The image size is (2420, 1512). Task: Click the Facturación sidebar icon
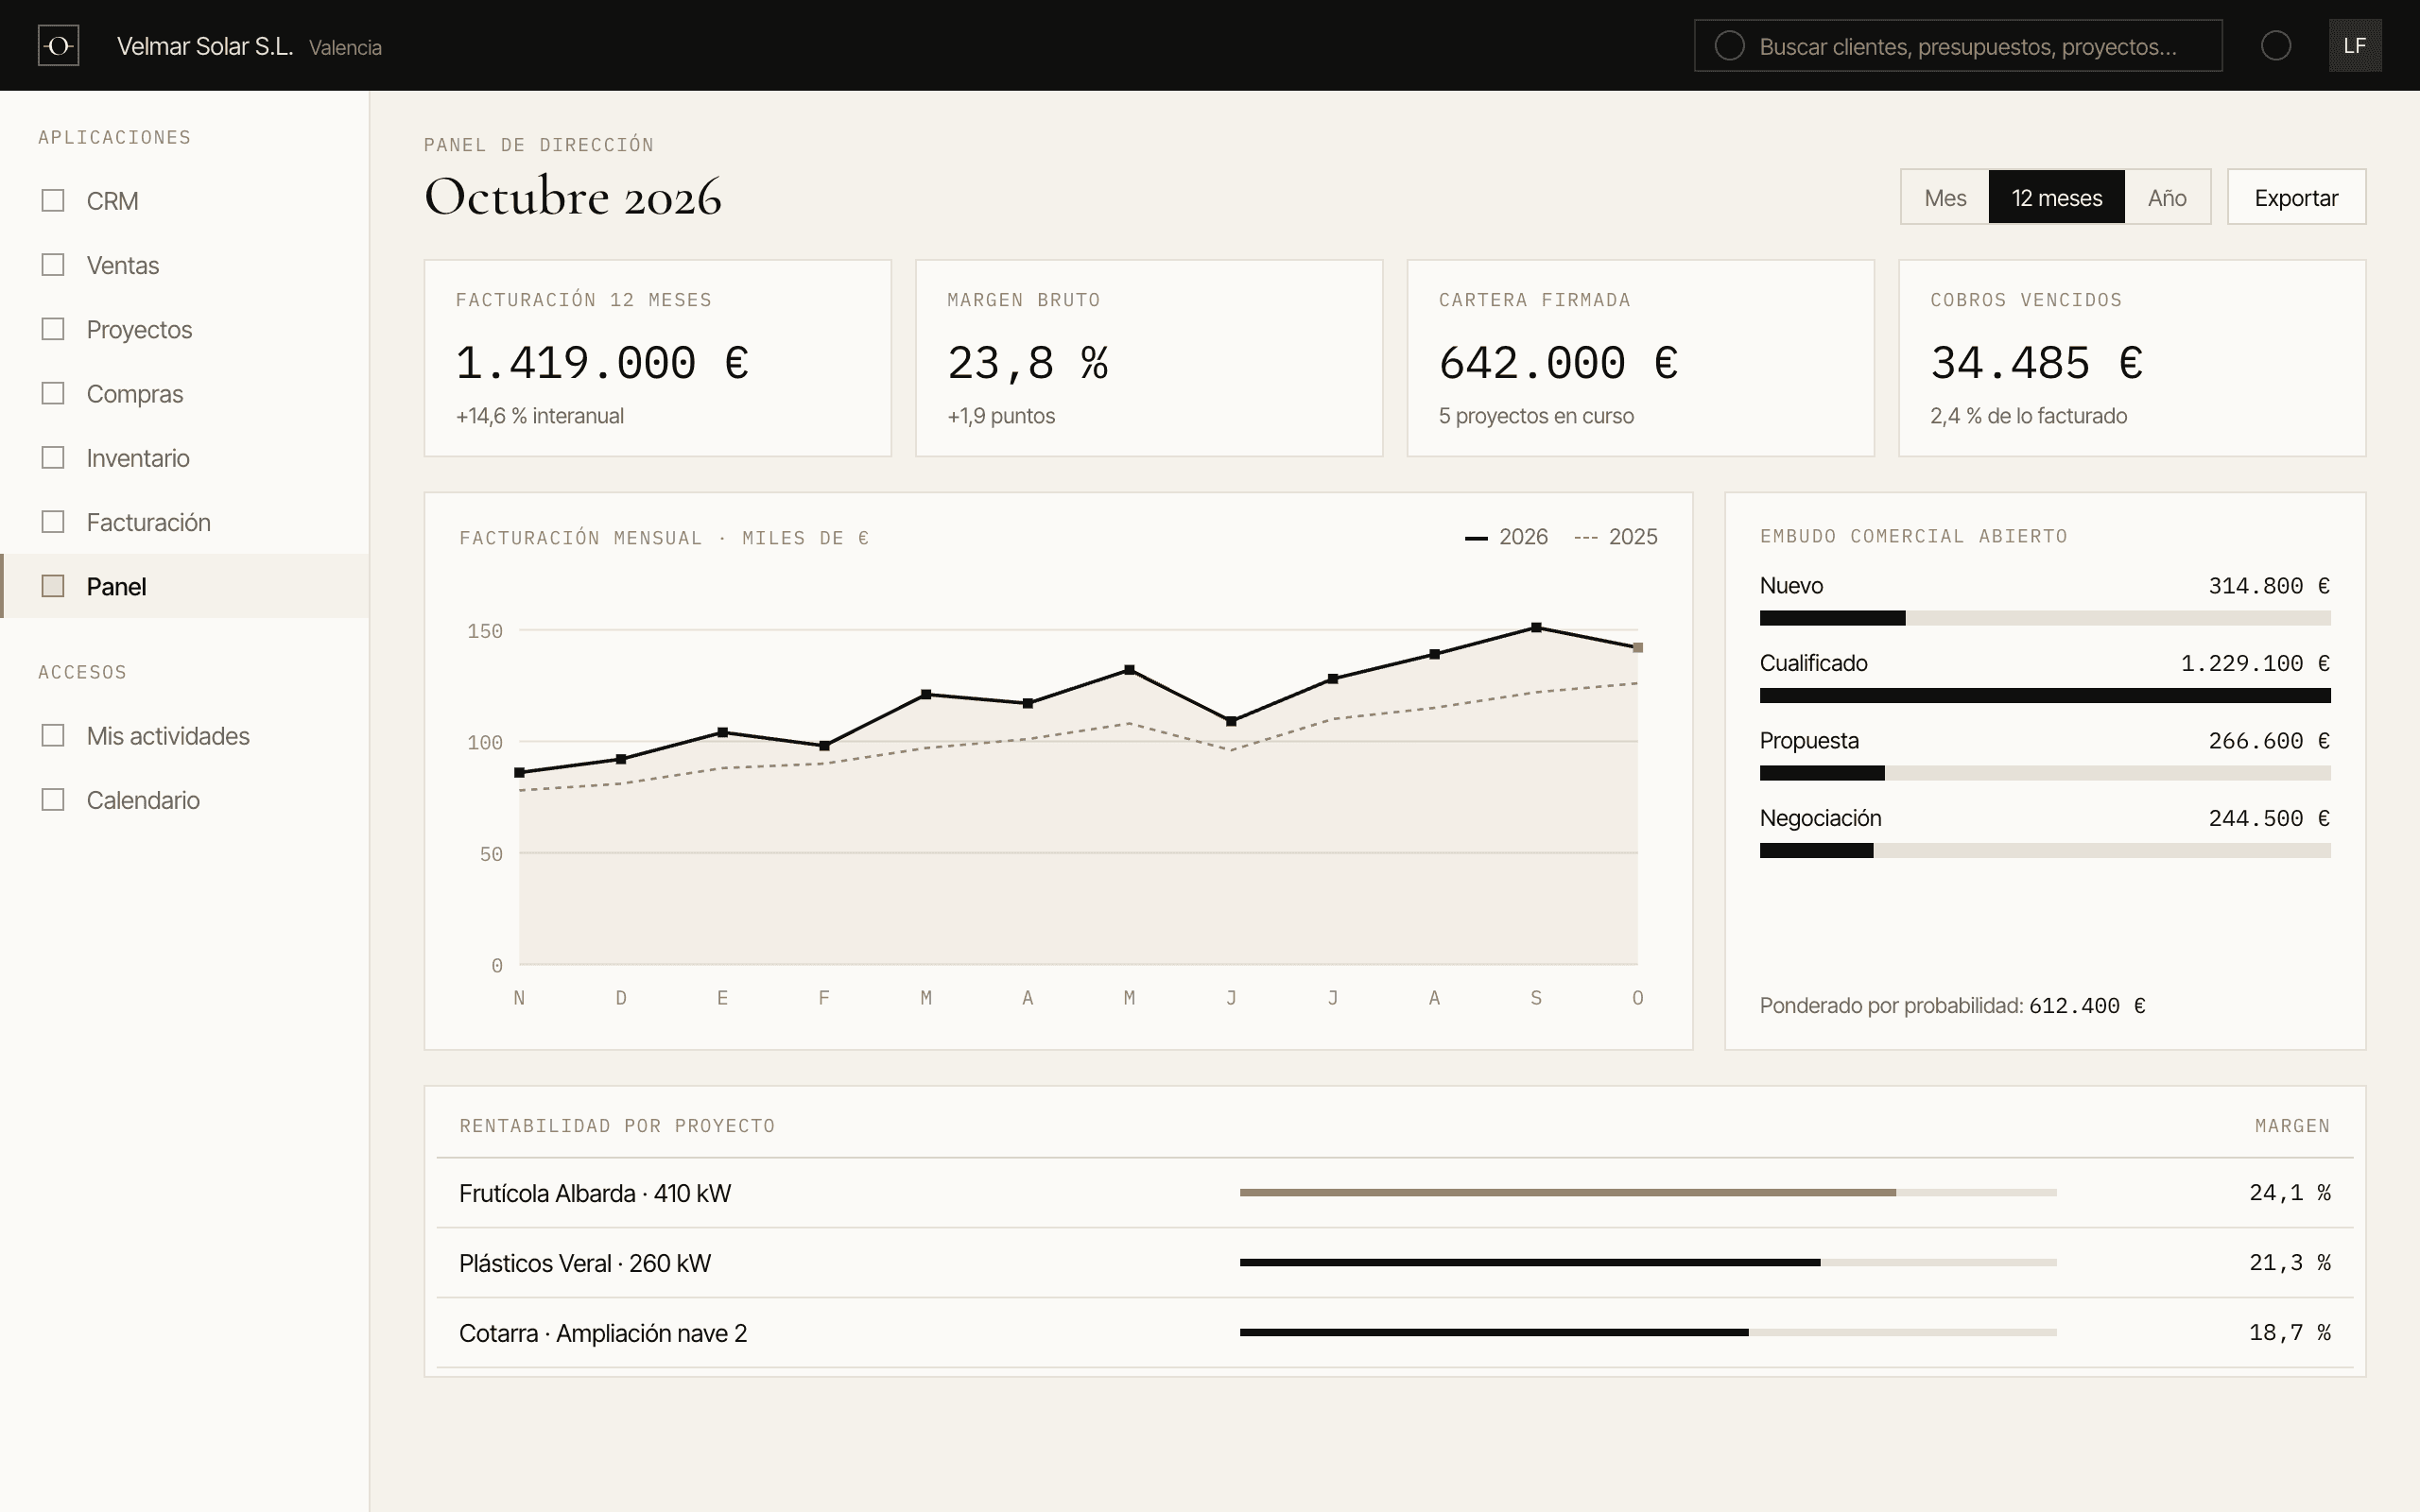pos(53,522)
